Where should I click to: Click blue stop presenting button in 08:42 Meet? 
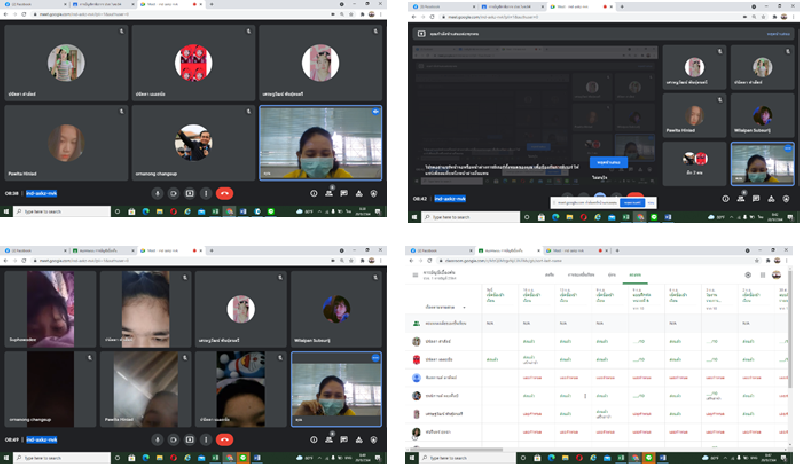[x=608, y=160]
